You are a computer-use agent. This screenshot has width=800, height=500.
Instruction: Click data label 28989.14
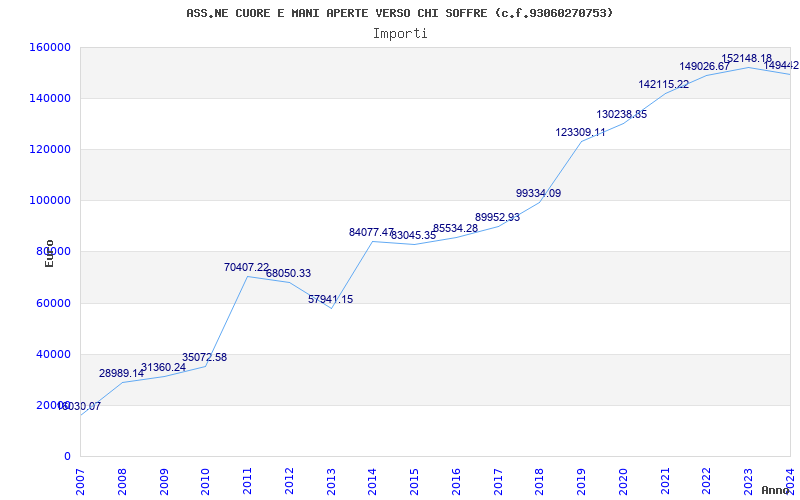121,373
